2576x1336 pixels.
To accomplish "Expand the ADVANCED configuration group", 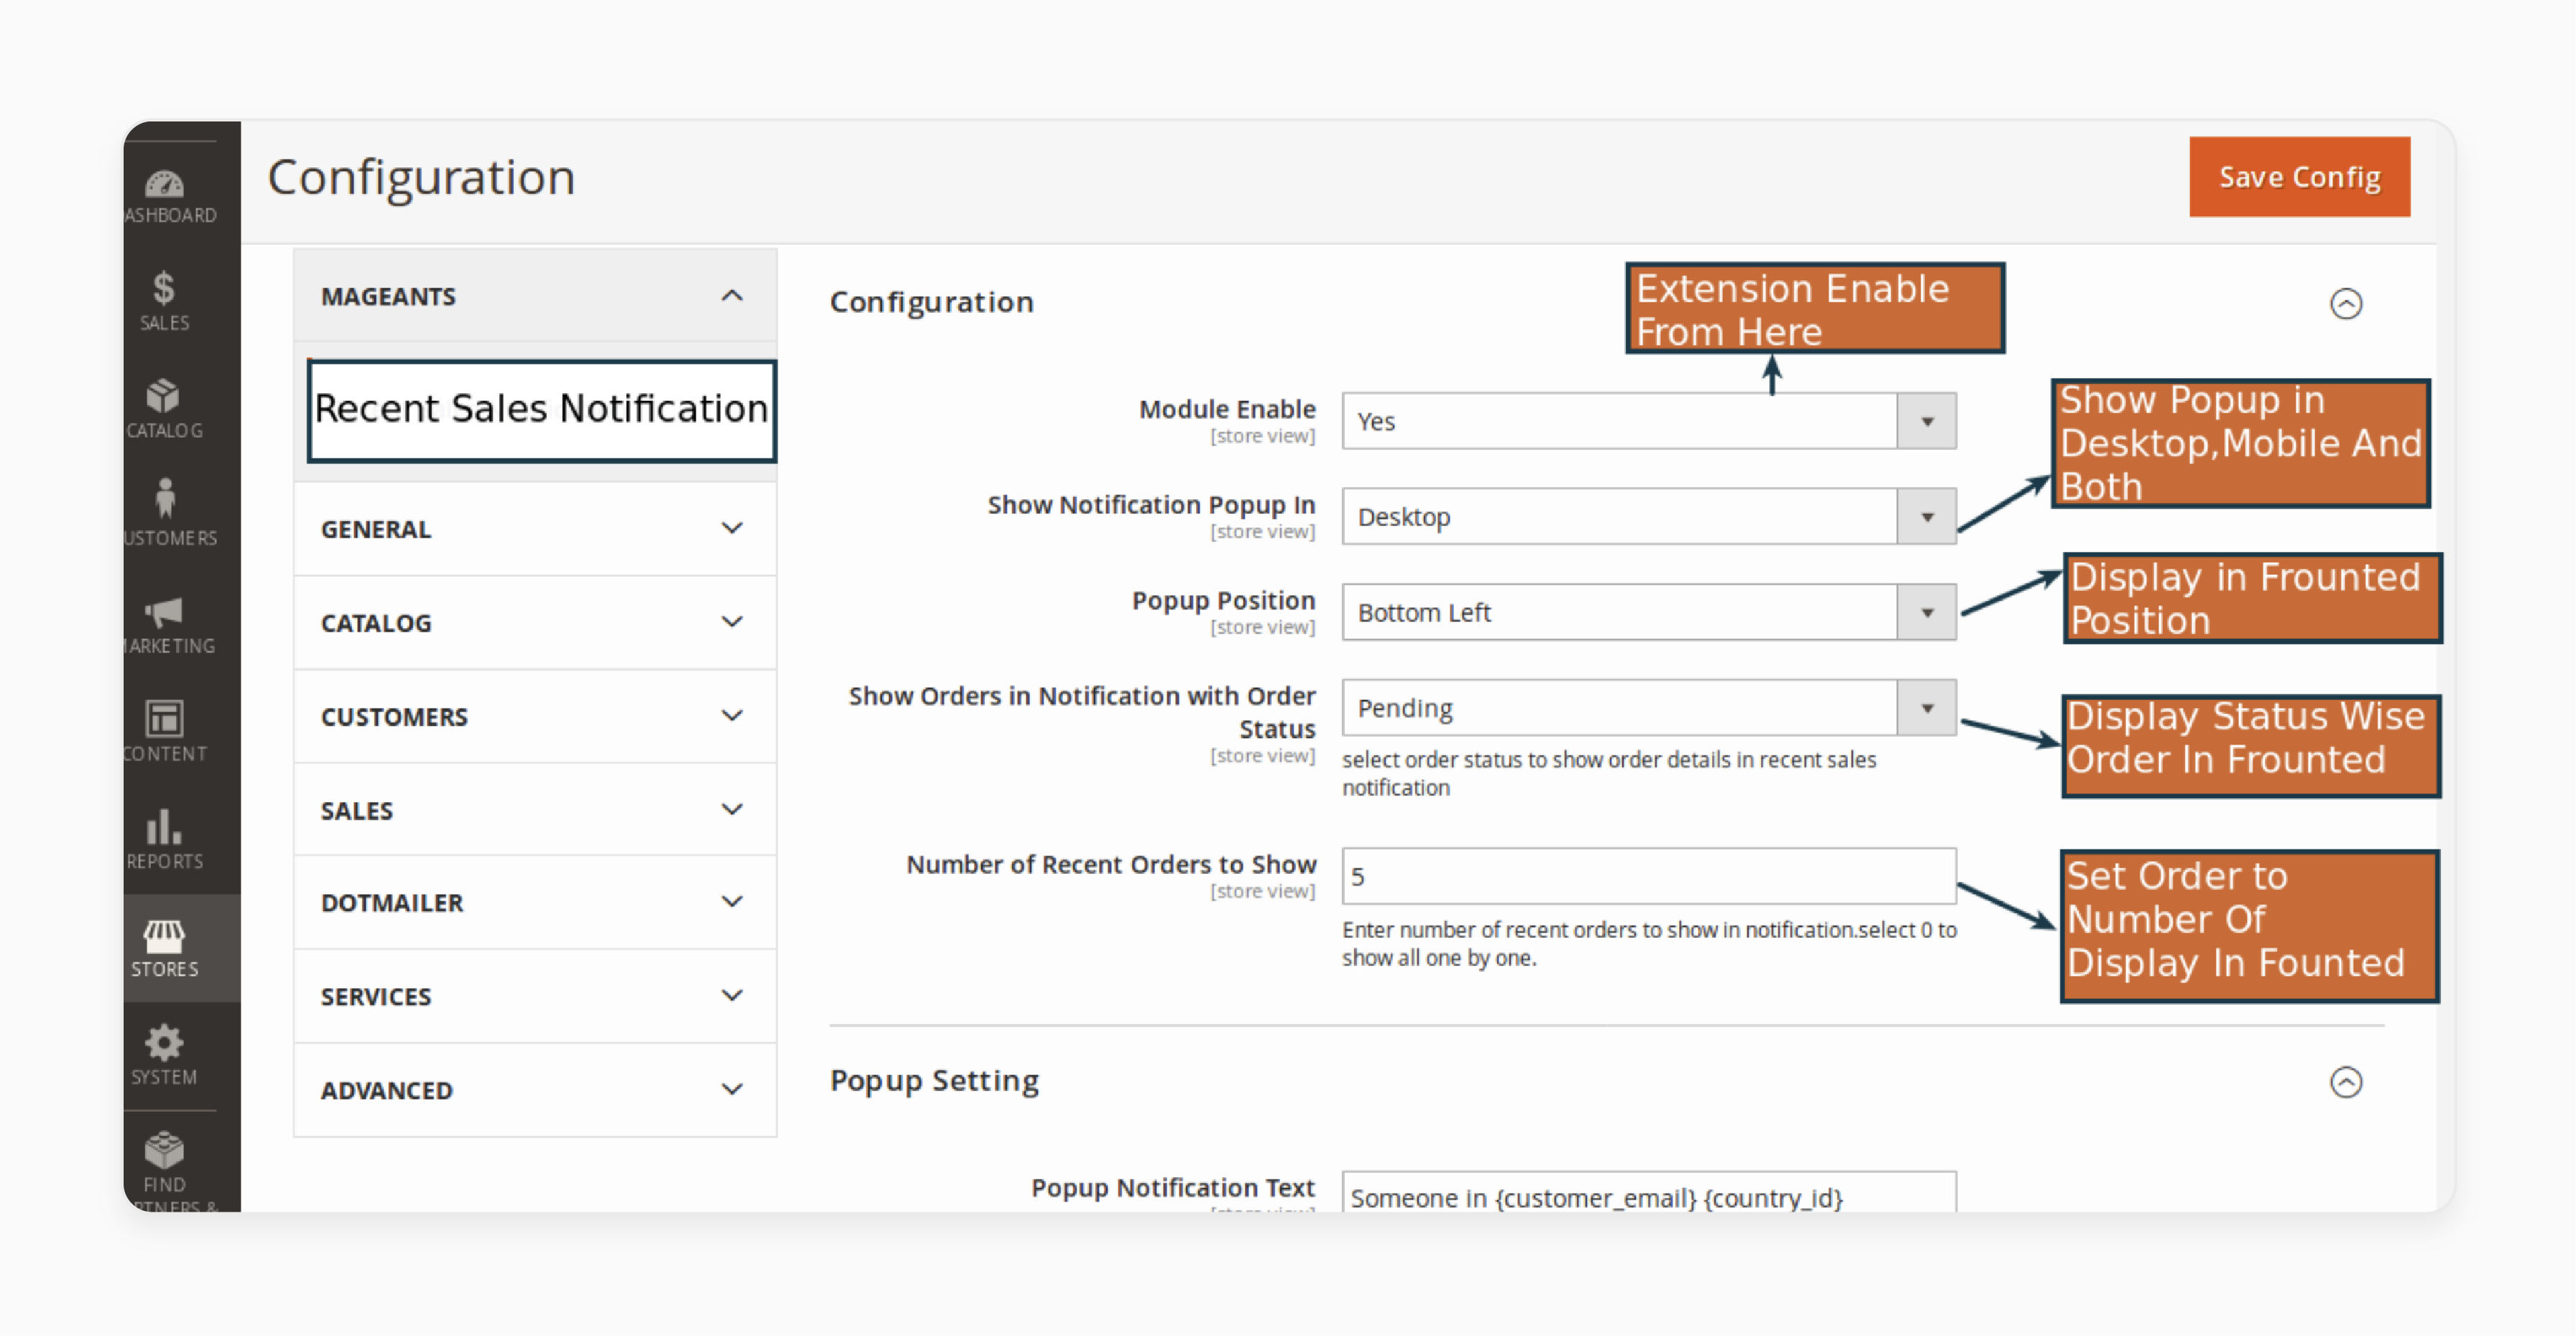I will pyautogui.click(x=535, y=1090).
